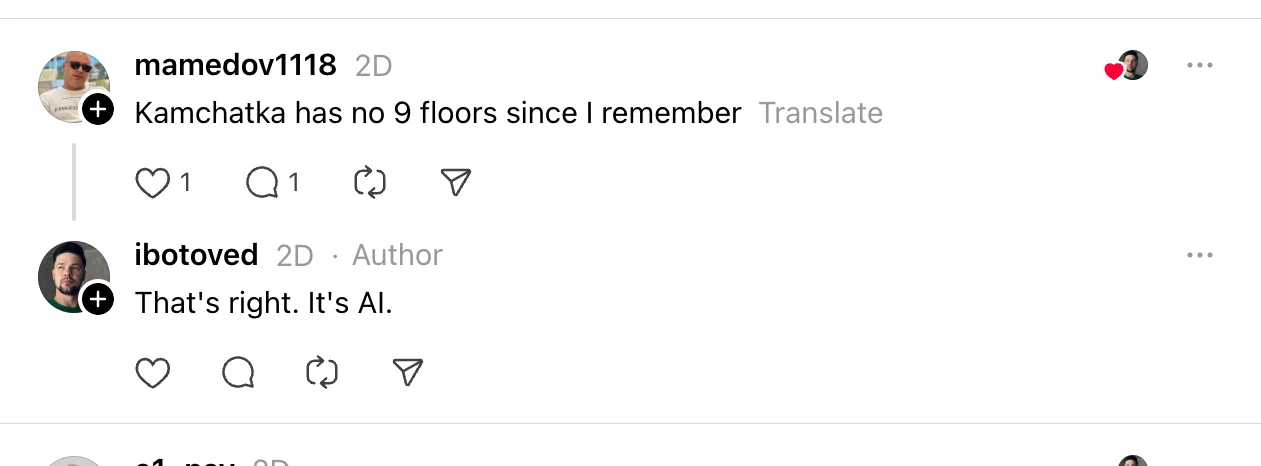Repost mamedov1118's comment

[370, 183]
